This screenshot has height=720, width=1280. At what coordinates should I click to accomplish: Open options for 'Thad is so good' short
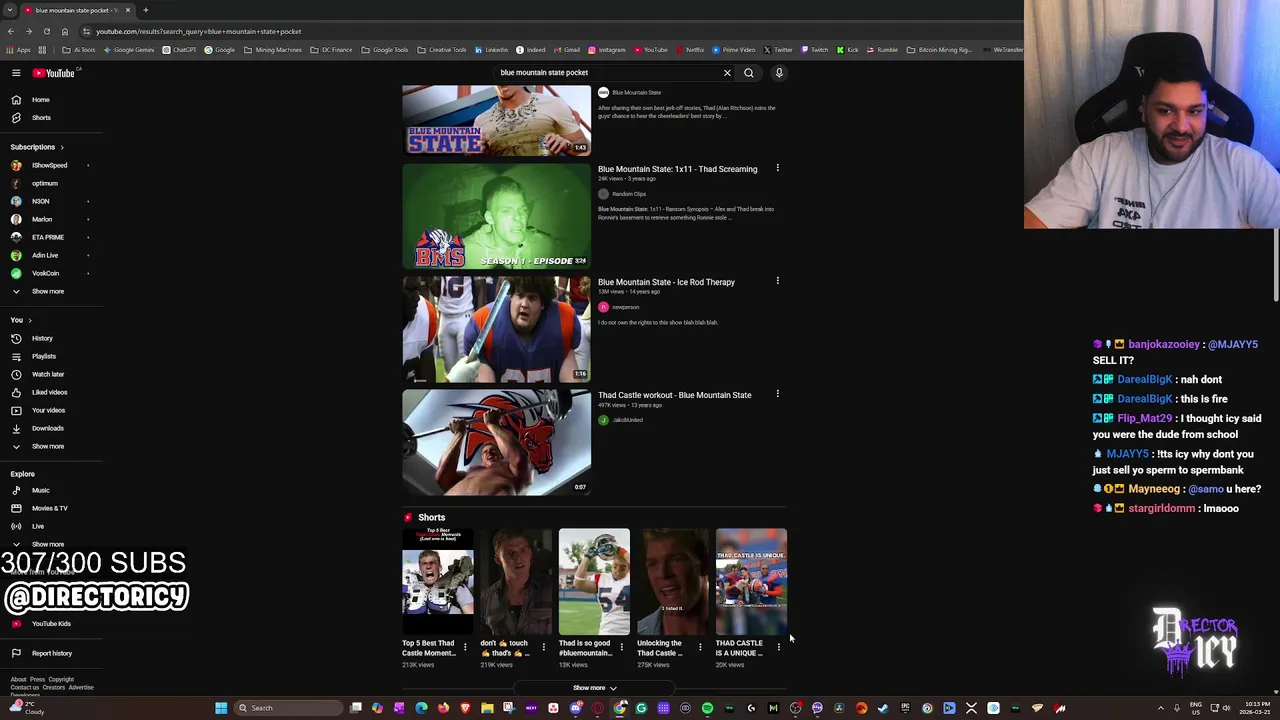click(x=621, y=647)
